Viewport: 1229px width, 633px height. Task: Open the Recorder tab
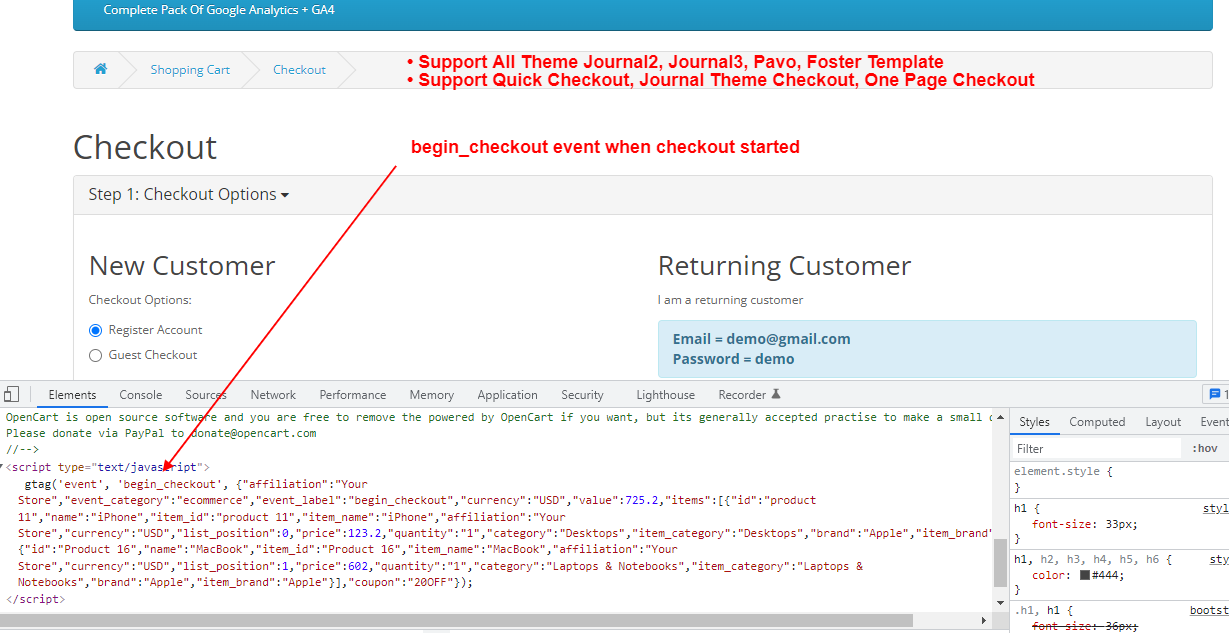741,395
